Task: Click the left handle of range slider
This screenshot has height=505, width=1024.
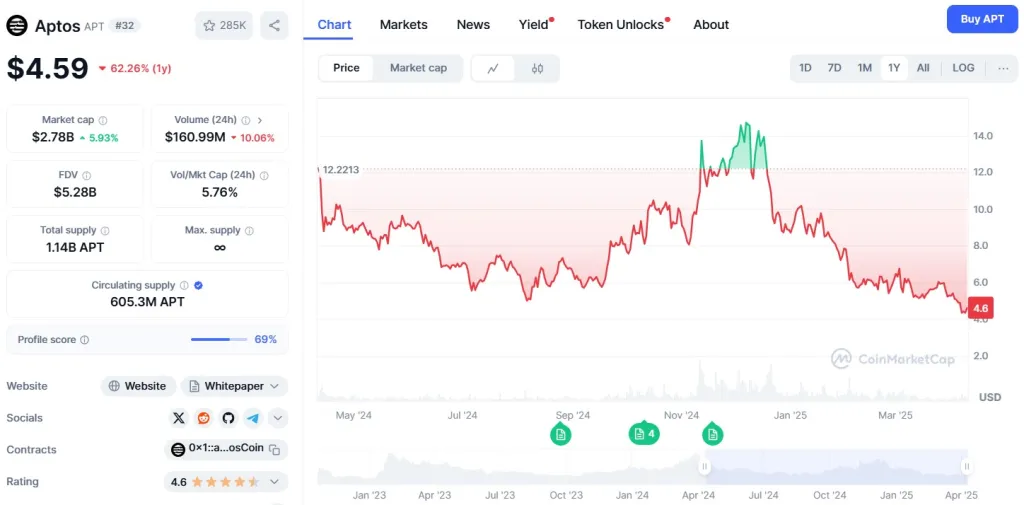Action: pyautogui.click(x=705, y=466)
